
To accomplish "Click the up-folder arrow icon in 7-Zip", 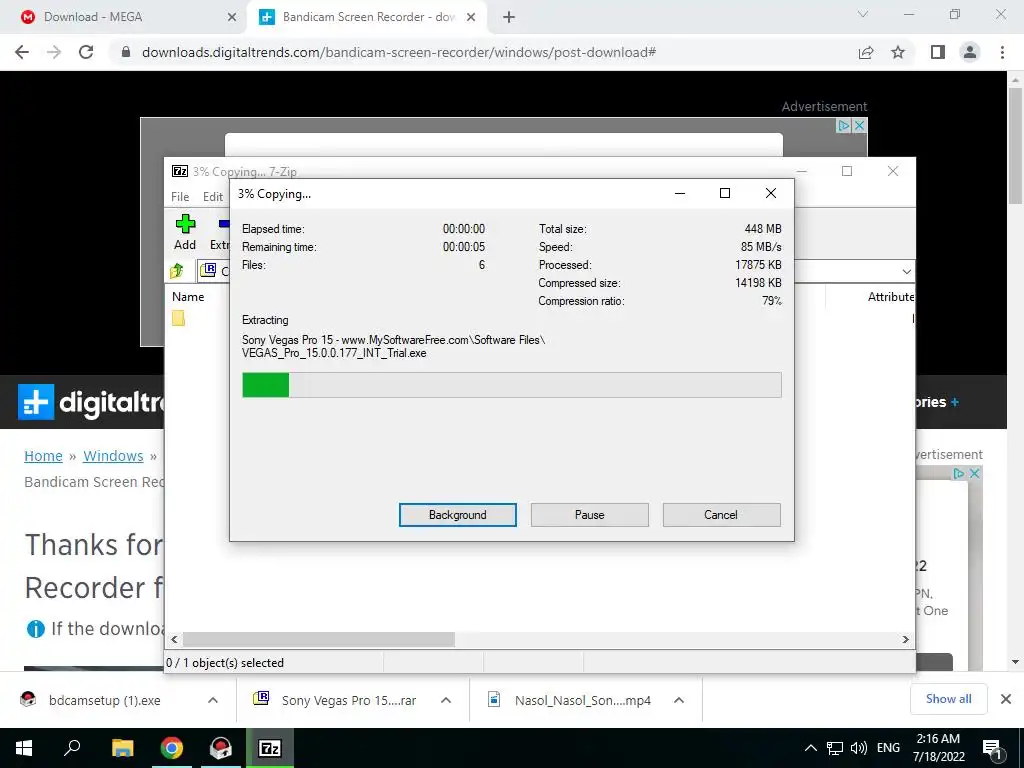I will (x=177, y=270).
